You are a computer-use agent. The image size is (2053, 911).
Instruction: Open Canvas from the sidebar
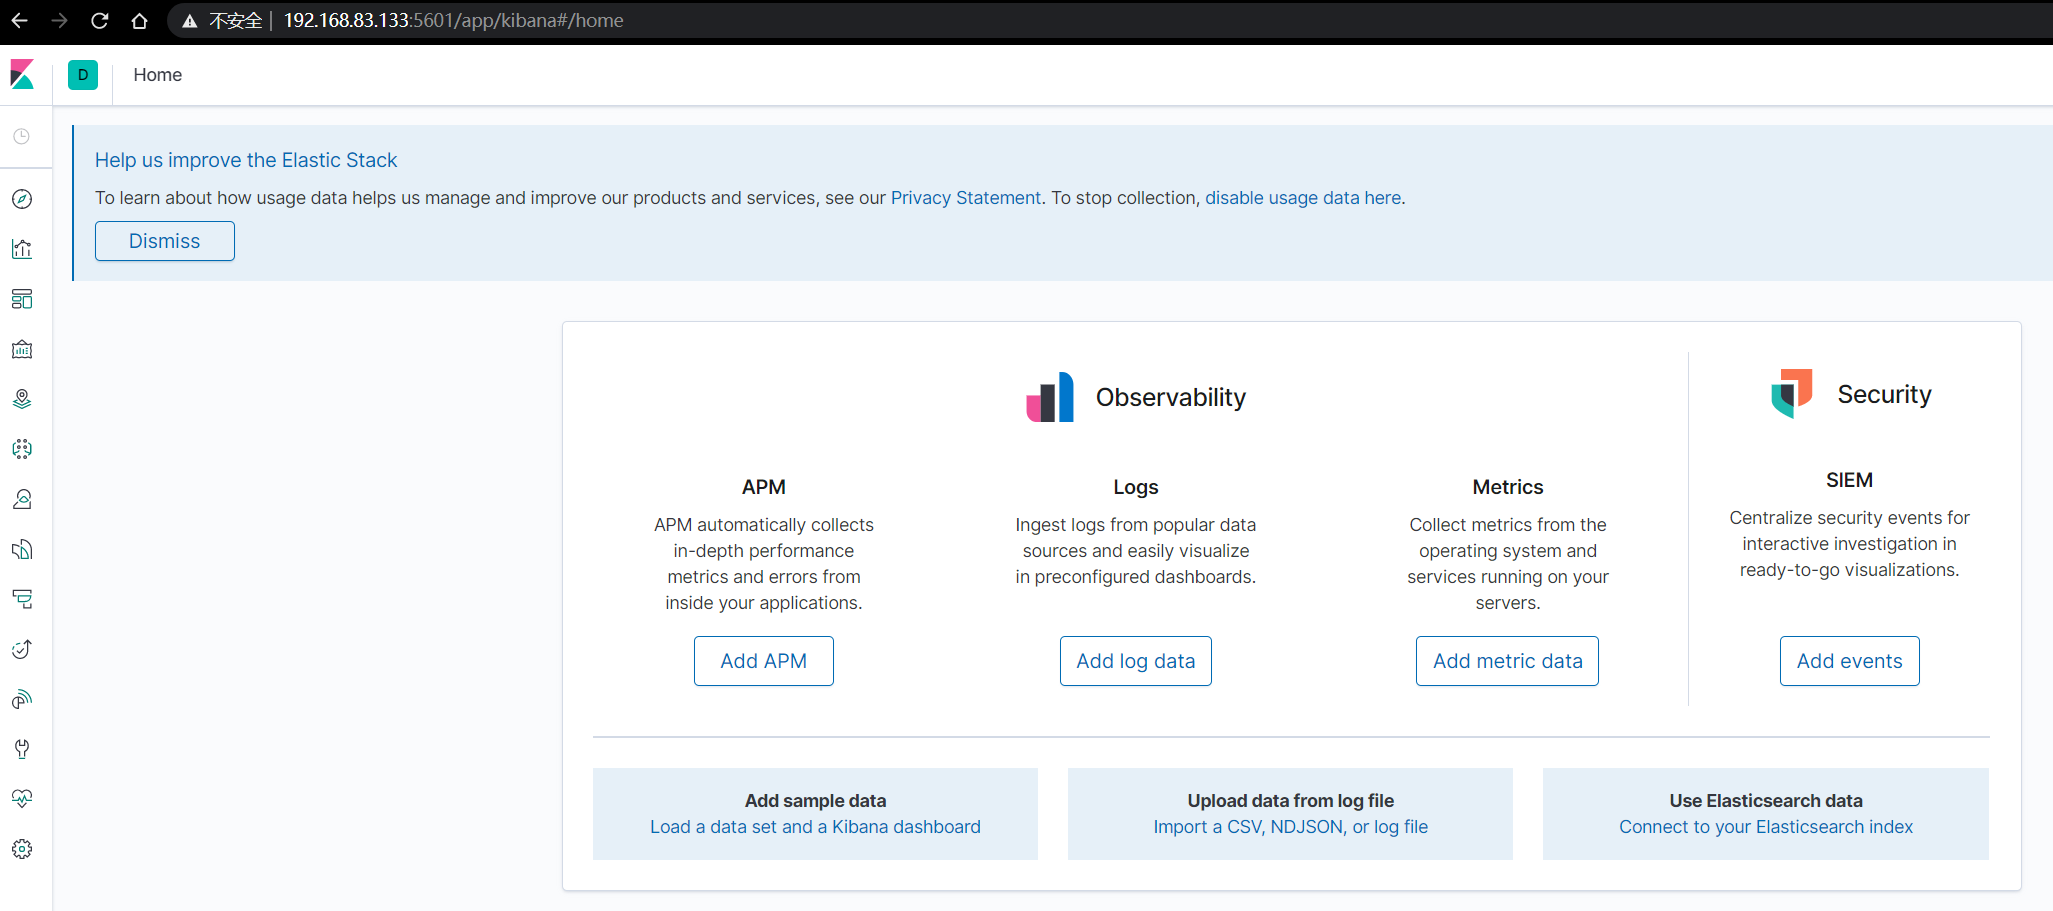click(x=22, y=349)
